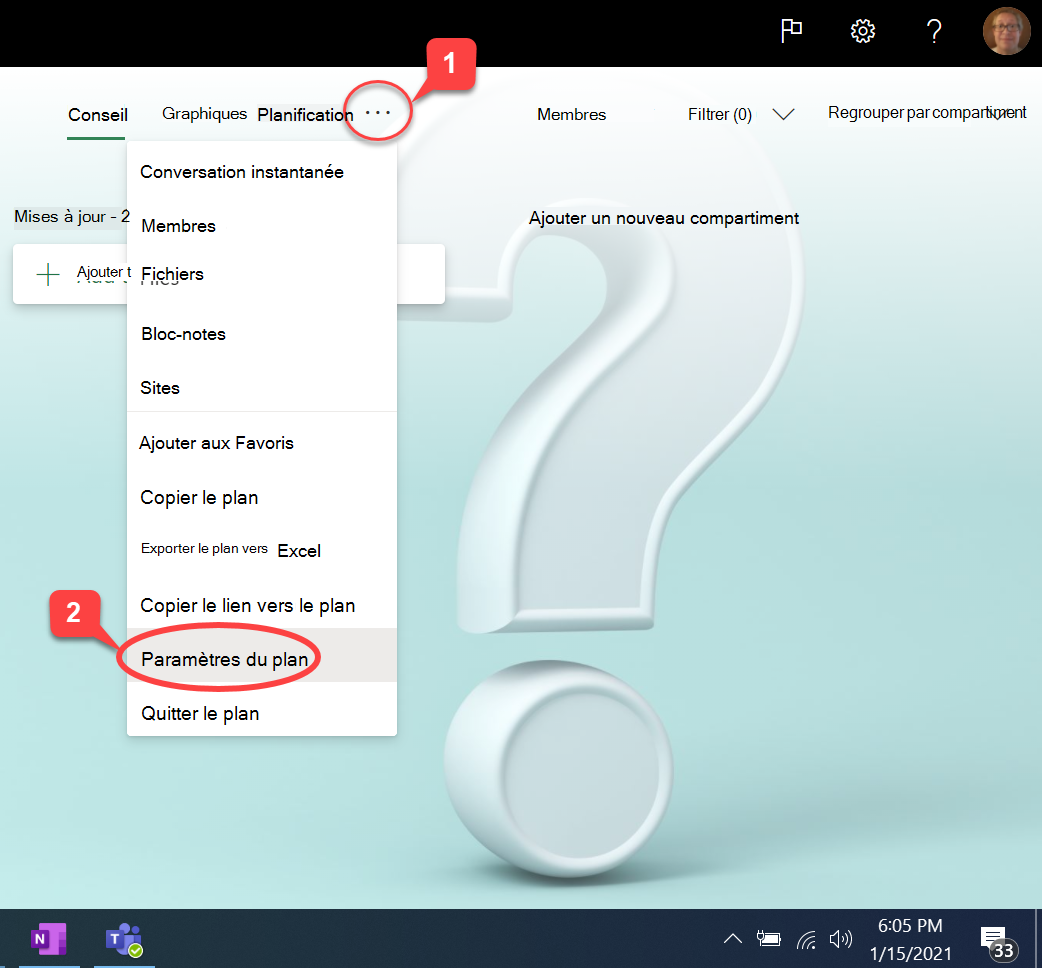Select Fichiers in the menu
Image resolution: width=1042 pixels, height=968 pixels.
click(x=262, y=274)
